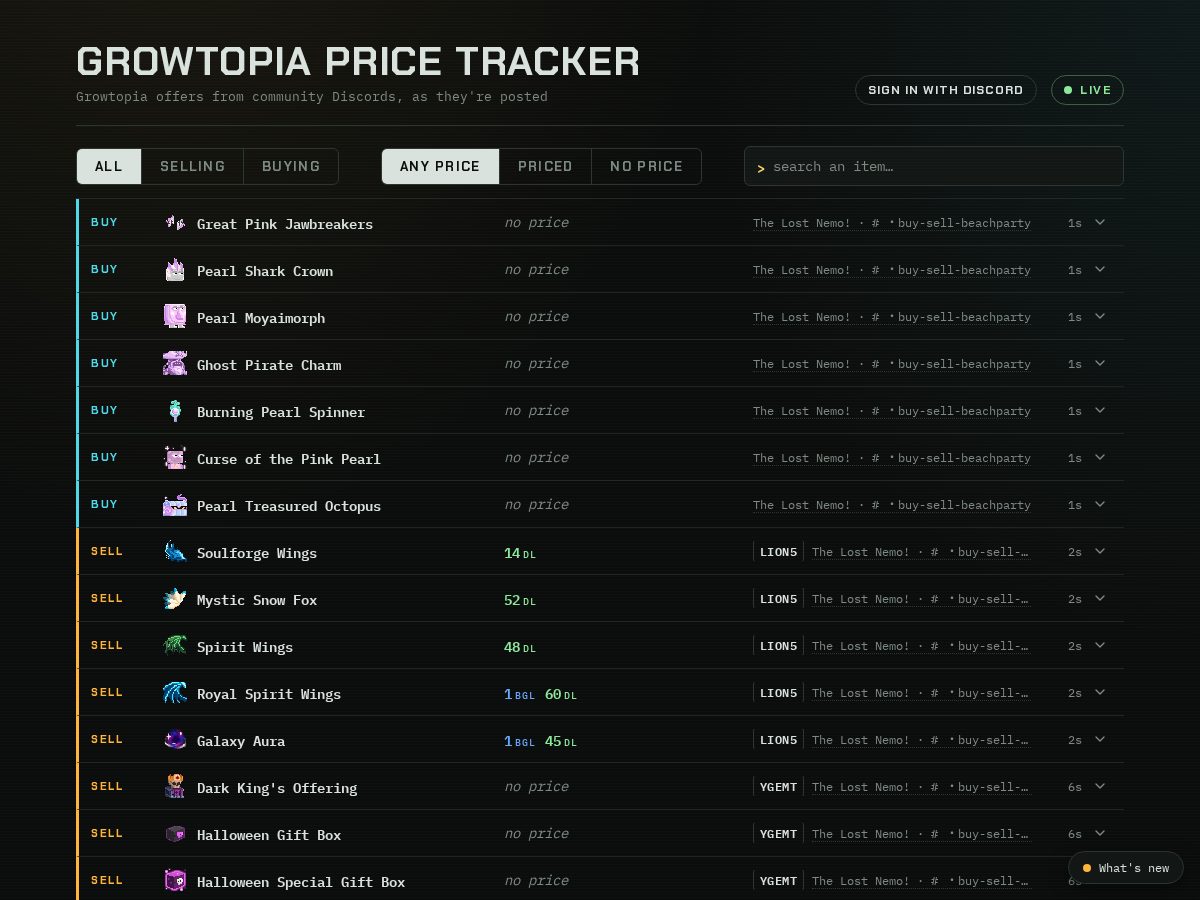1200x900 pixels.
Task: Expand the Mystic Snow Fox row chevron
Action: point(1100,598)
